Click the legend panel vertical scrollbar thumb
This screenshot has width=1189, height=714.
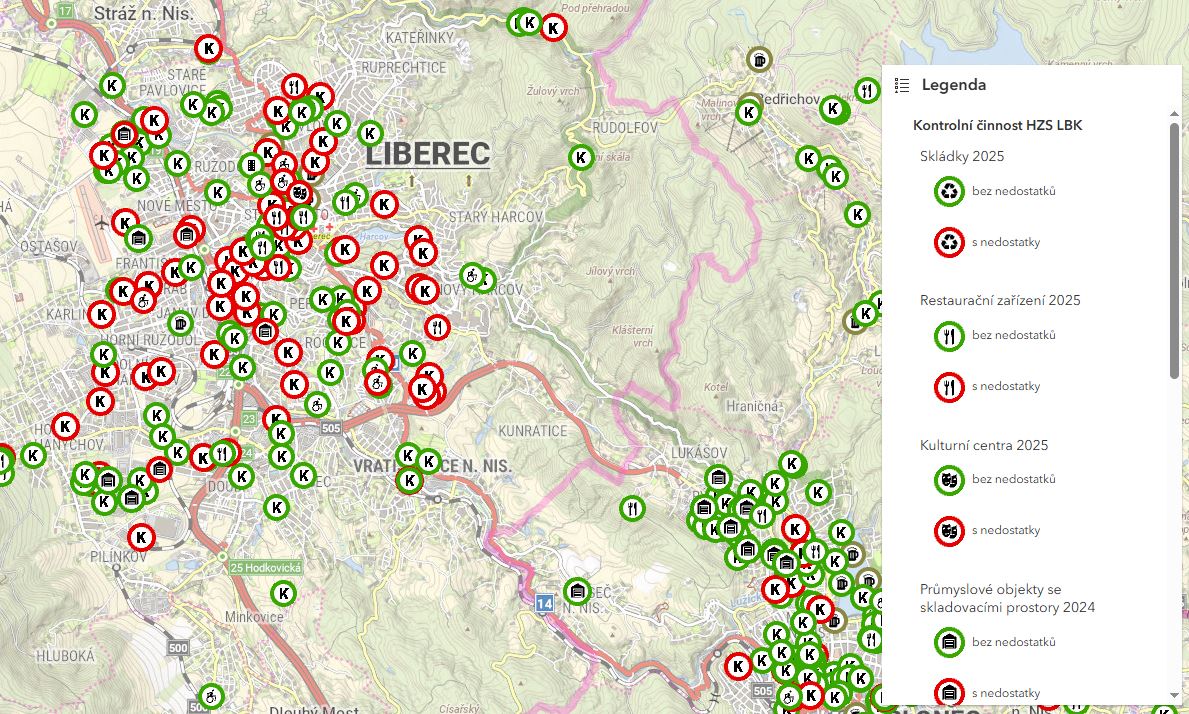(1174, 250)
